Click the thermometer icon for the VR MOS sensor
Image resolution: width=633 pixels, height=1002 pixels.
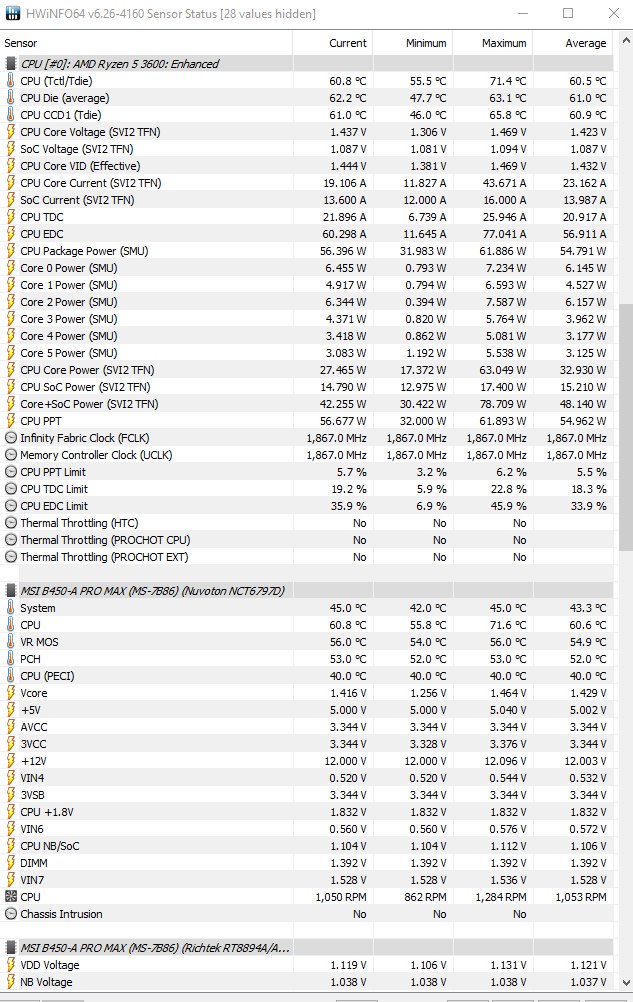pos(11,642)
